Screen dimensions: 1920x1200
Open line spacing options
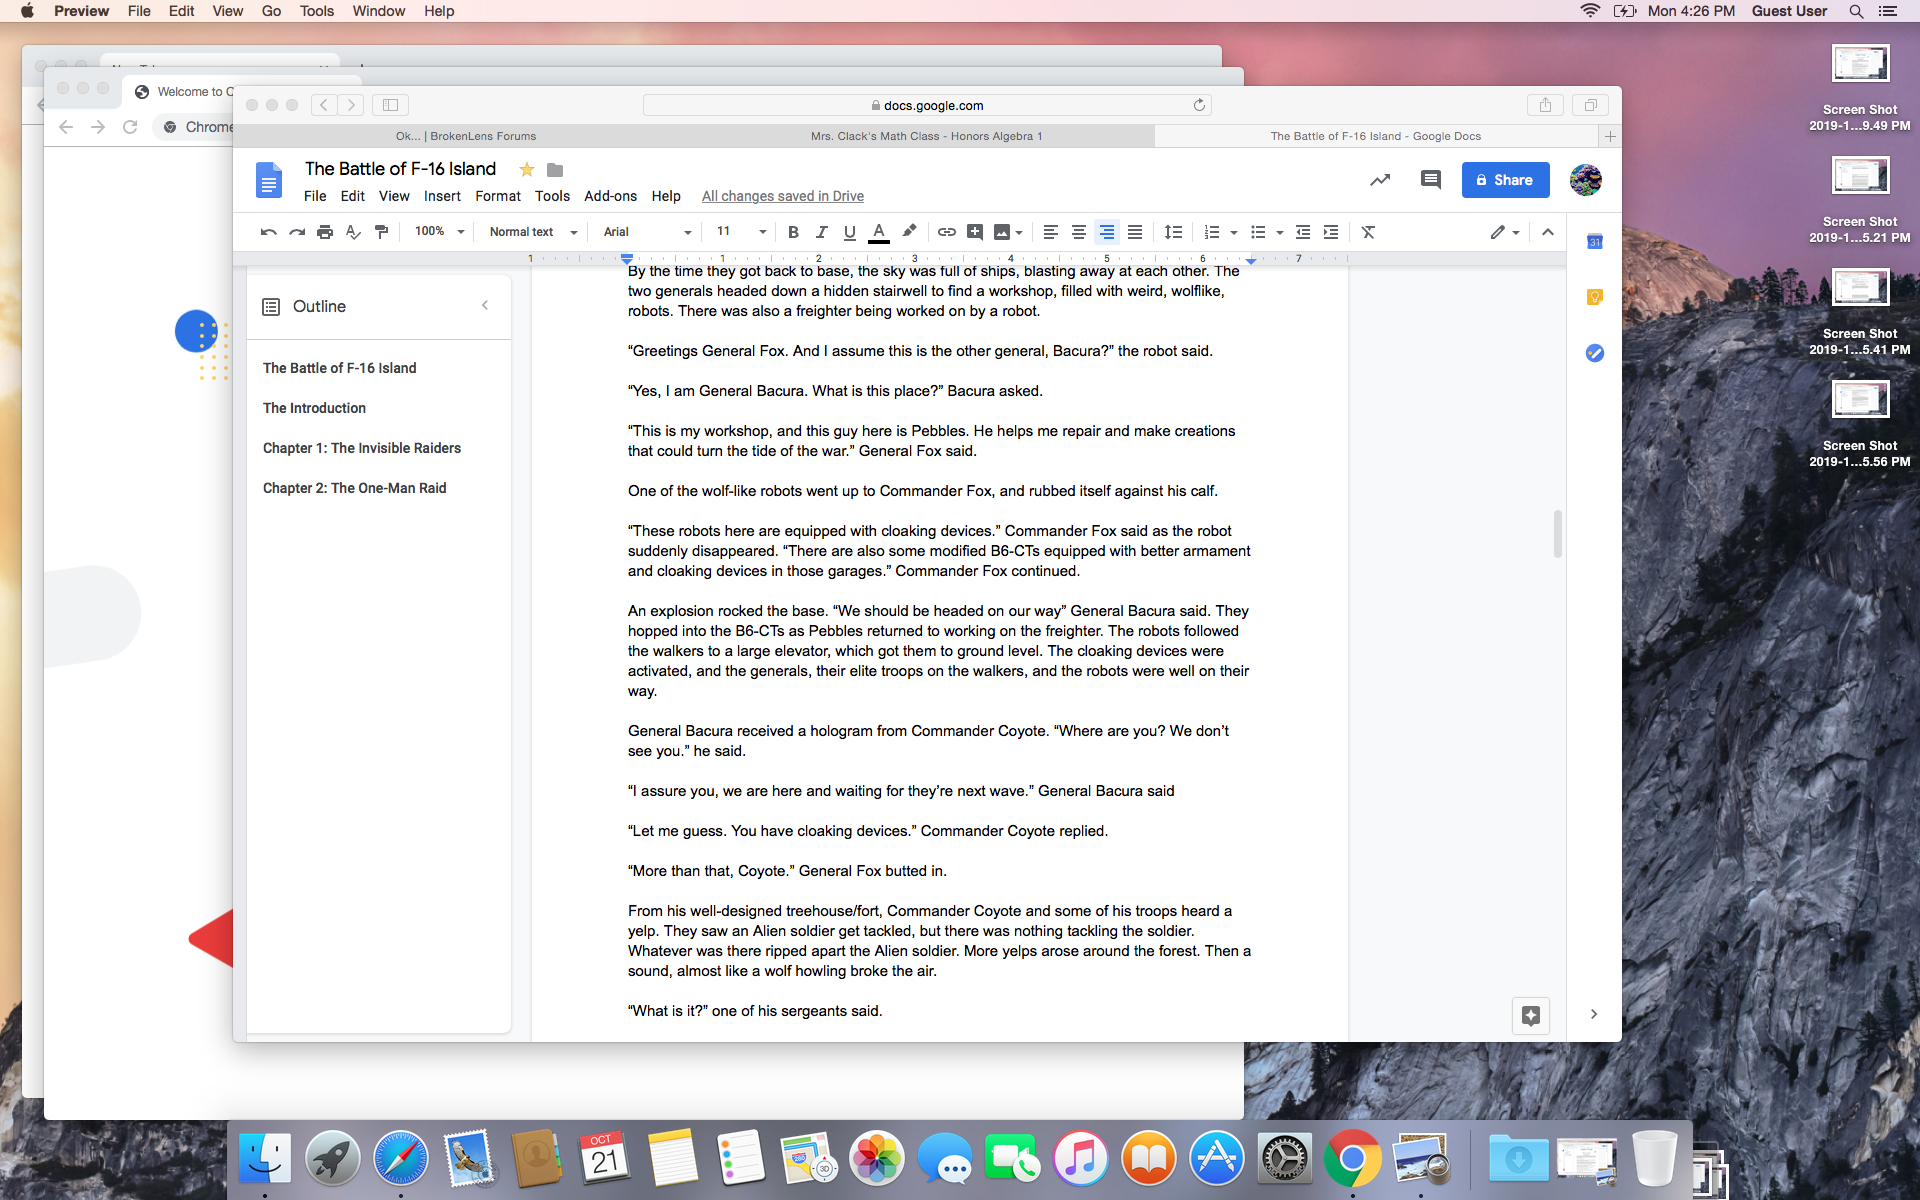coord(1173,232)
